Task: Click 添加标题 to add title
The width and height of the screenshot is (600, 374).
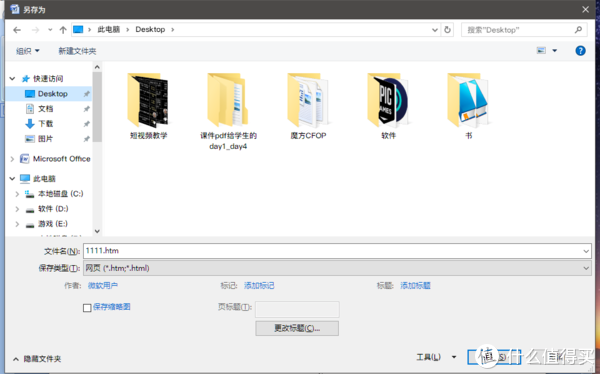Action: click(416, 286)
